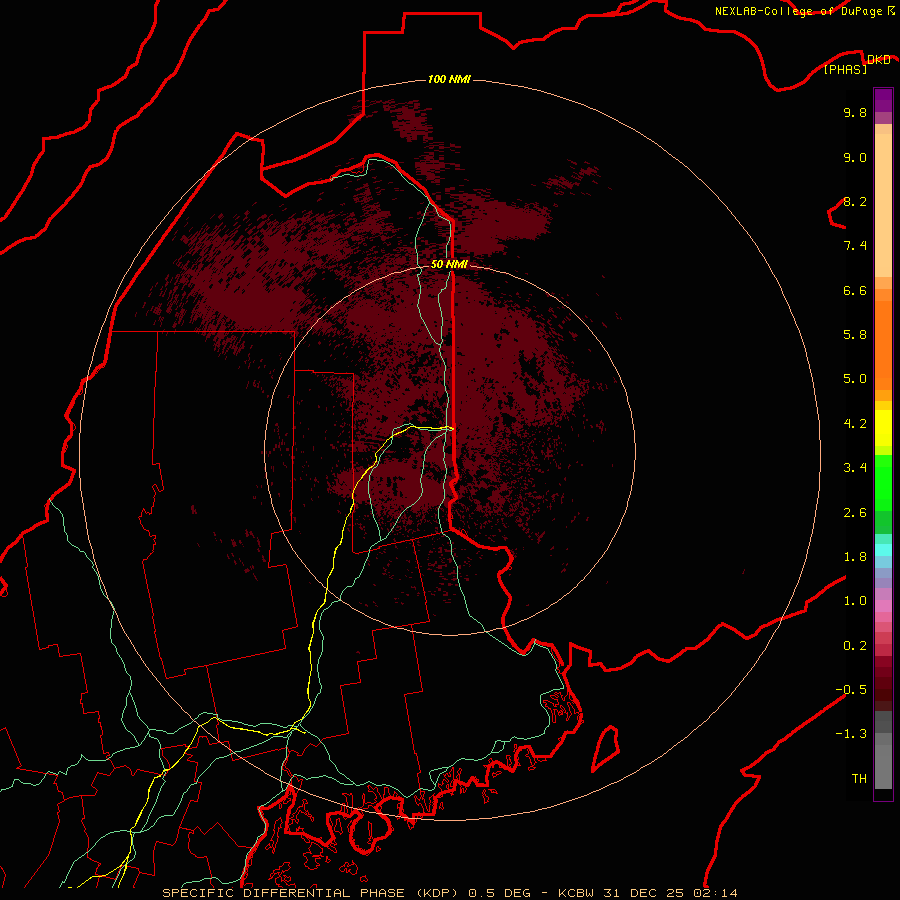Click the 5.8 color scale value
The image size is (900, 900).
click(x=855, y=335)
